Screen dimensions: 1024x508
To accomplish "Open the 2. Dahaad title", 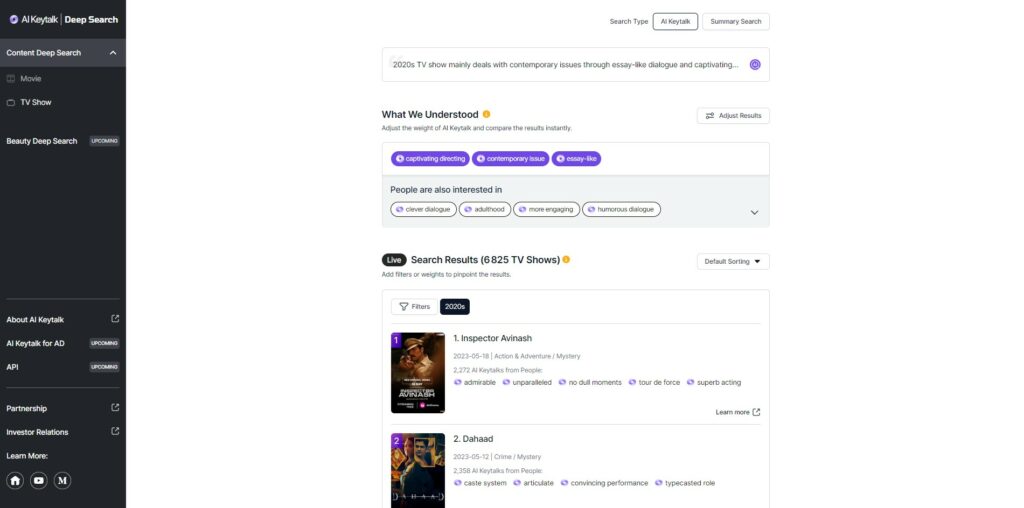I will point(473,439).
